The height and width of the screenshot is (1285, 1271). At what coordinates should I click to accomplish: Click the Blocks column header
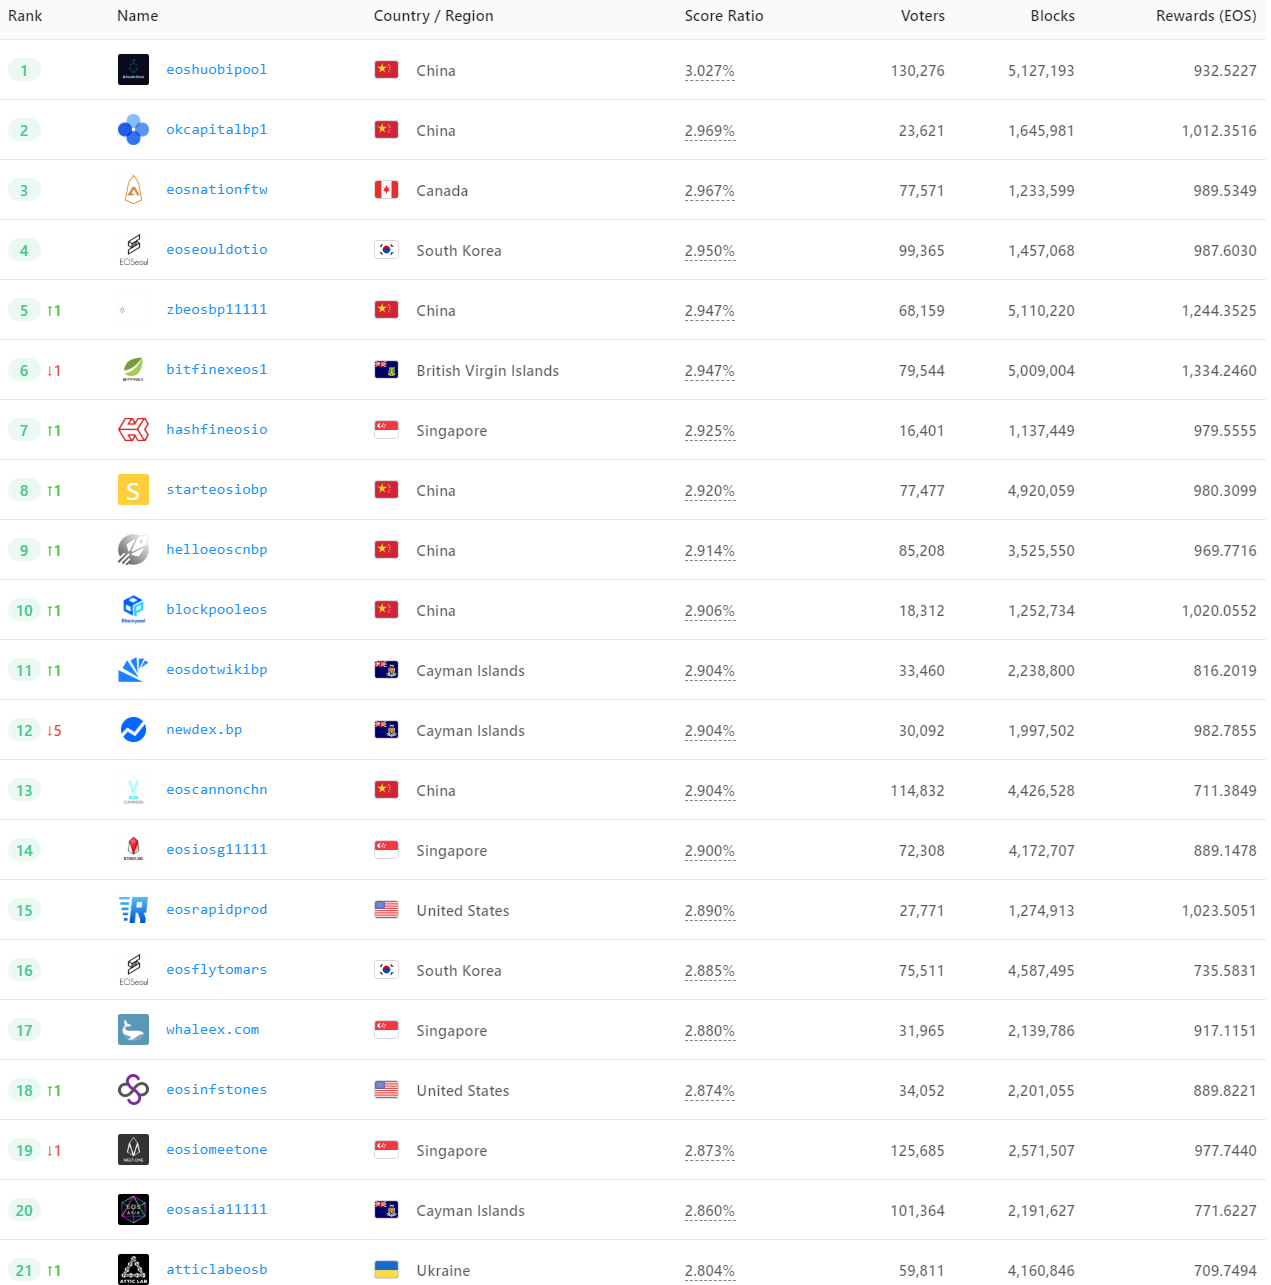1053,16
